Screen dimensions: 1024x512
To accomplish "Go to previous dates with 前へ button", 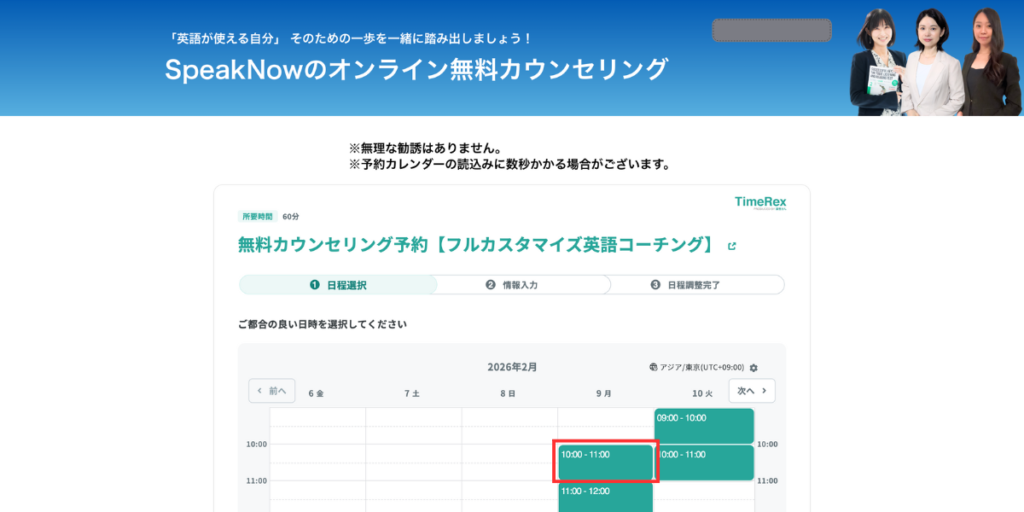I will tap(272, 391).
